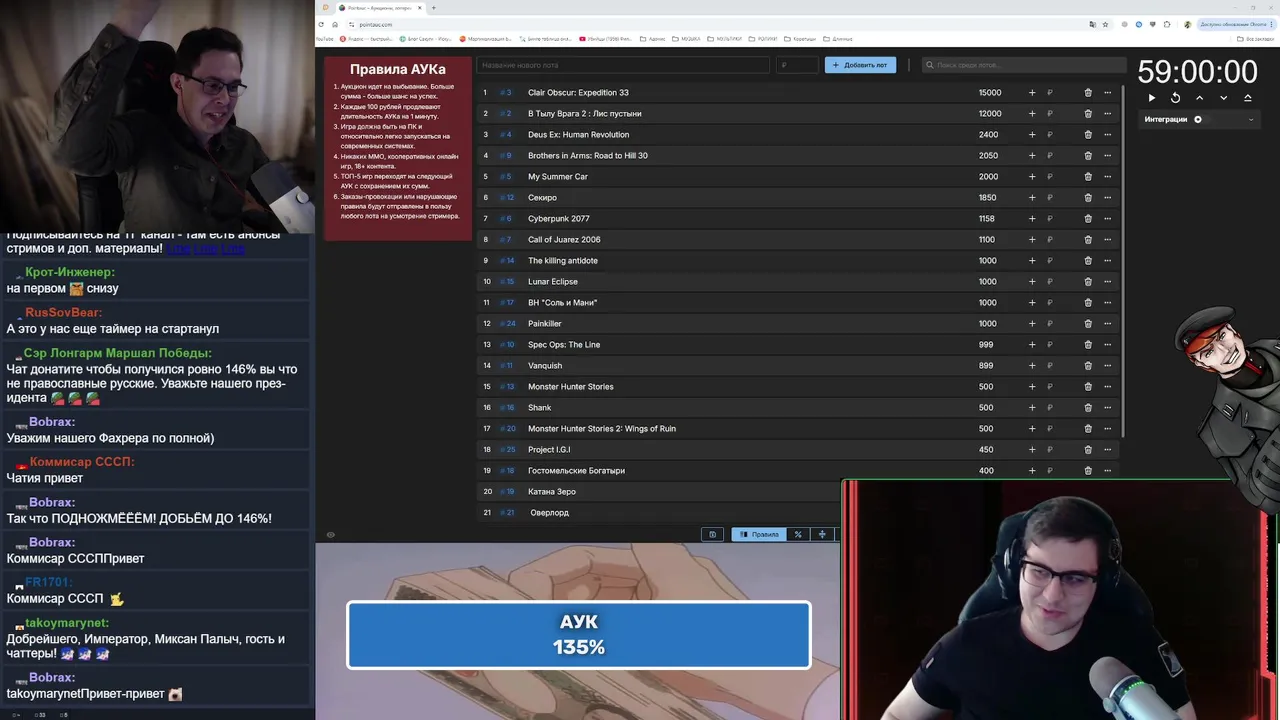Screen dimensions: 1280x720
Task: Open more options for Секиро lot
Action: pos(1107,198)
